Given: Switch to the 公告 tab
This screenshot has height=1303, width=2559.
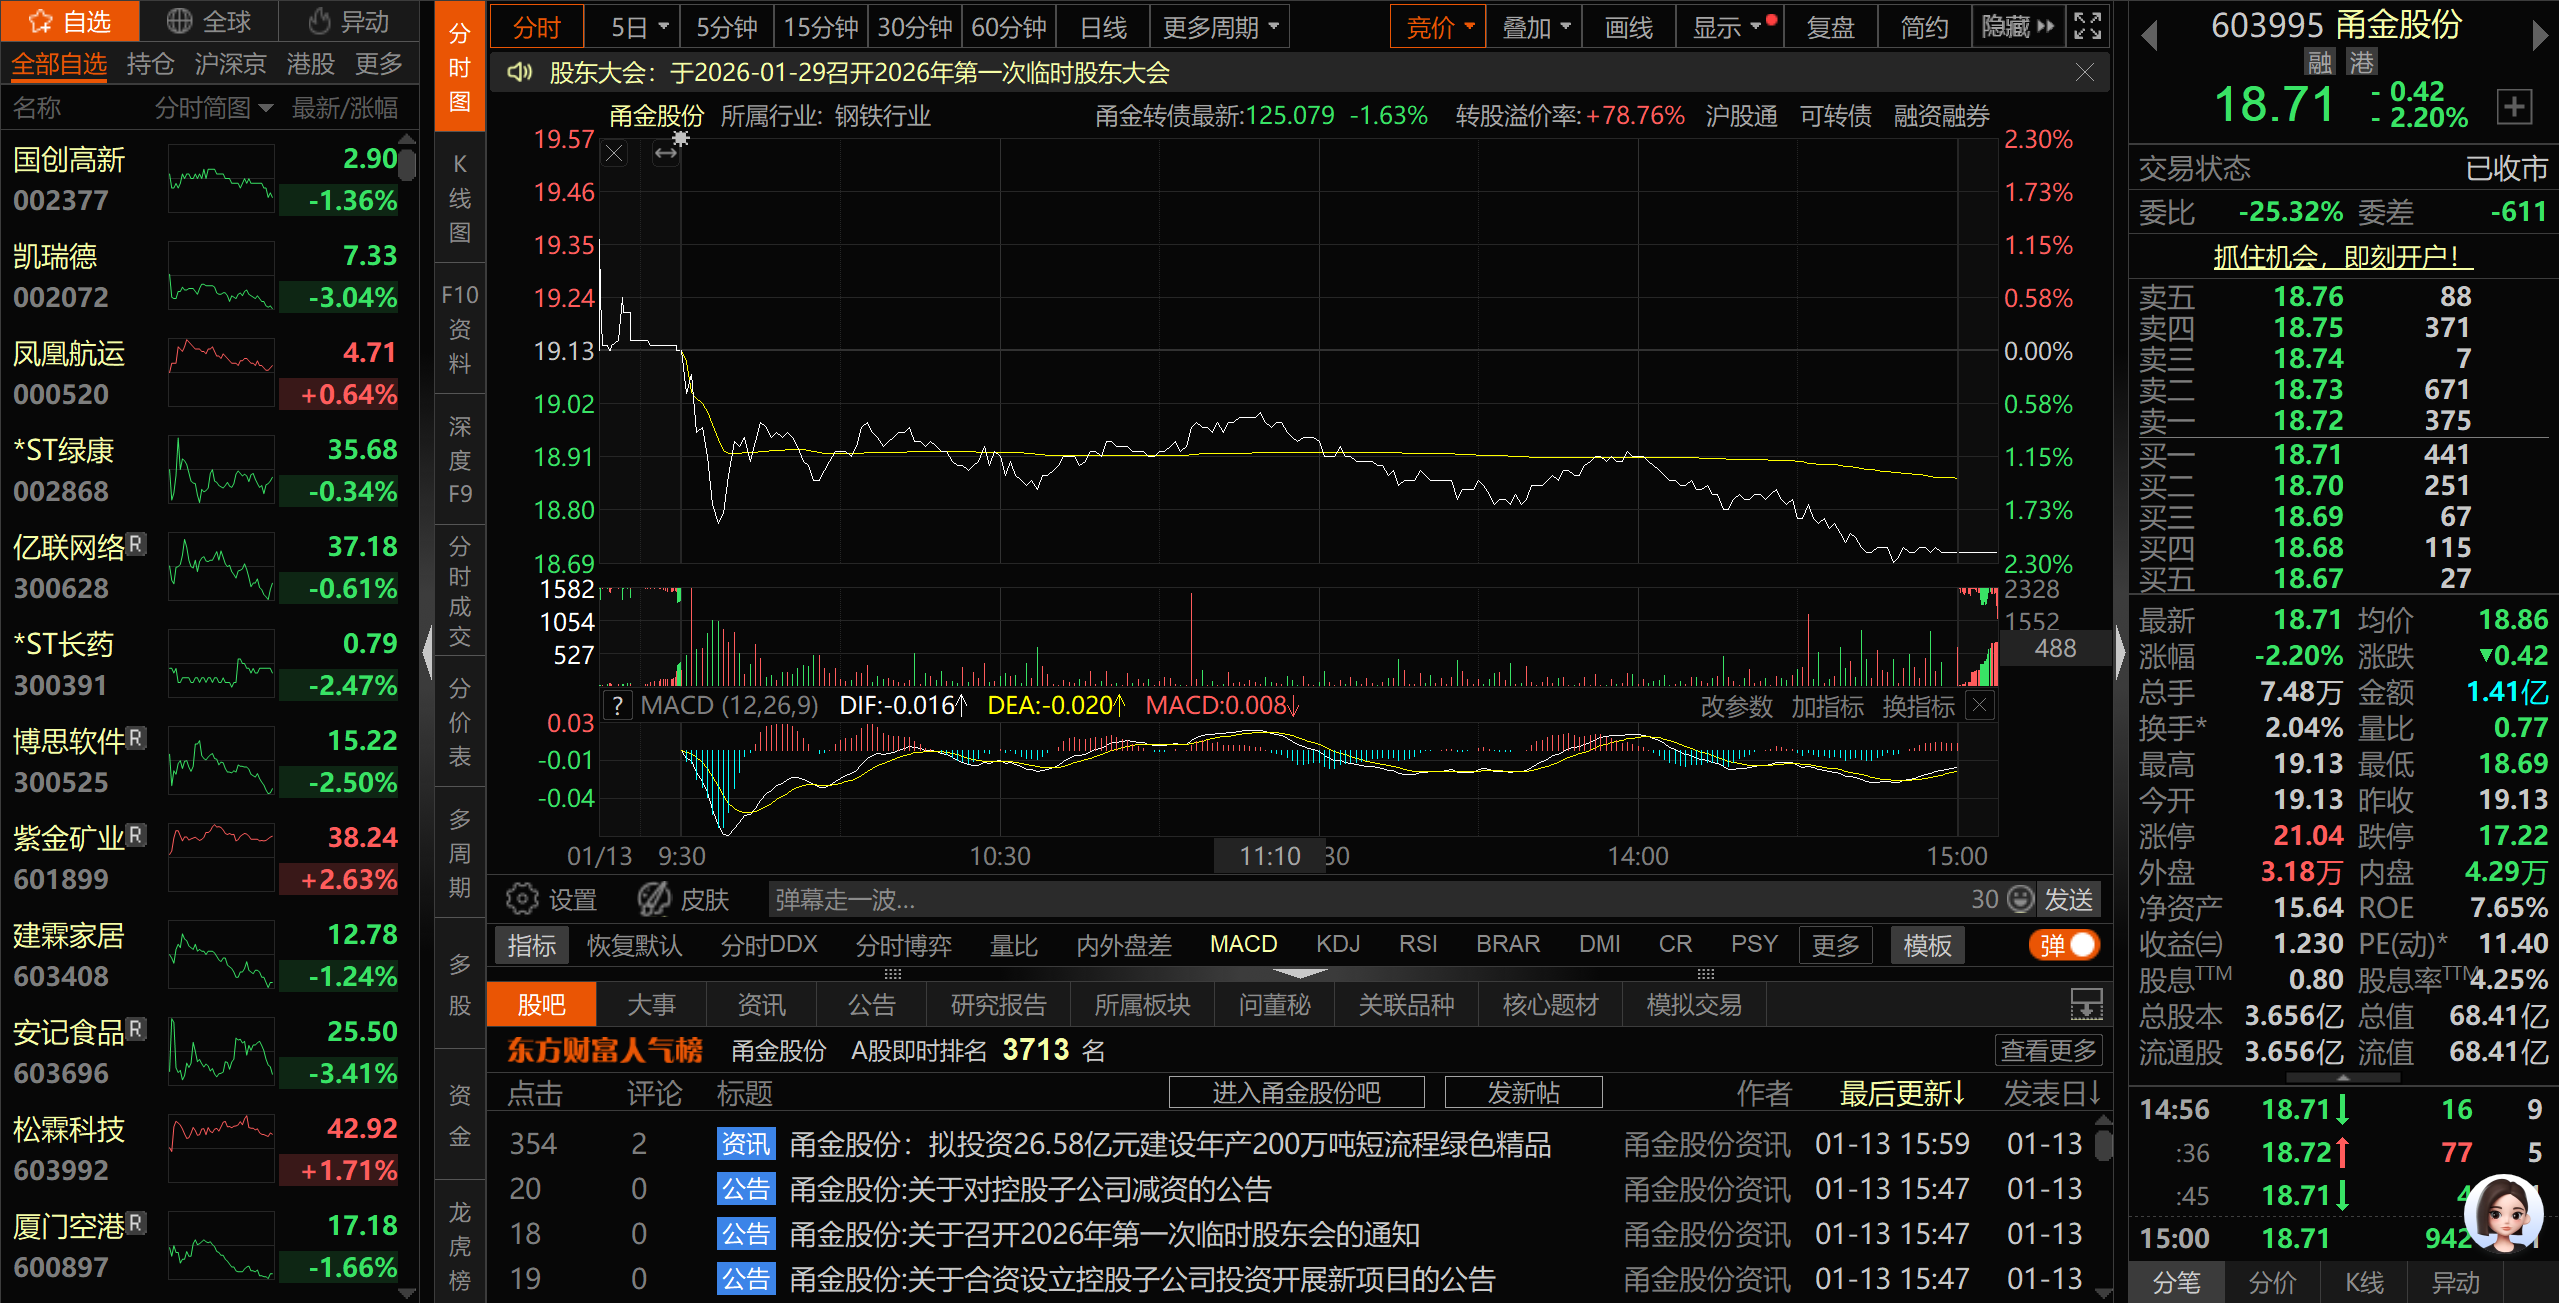Looking at the screenshot, I should coord(871,1005).
